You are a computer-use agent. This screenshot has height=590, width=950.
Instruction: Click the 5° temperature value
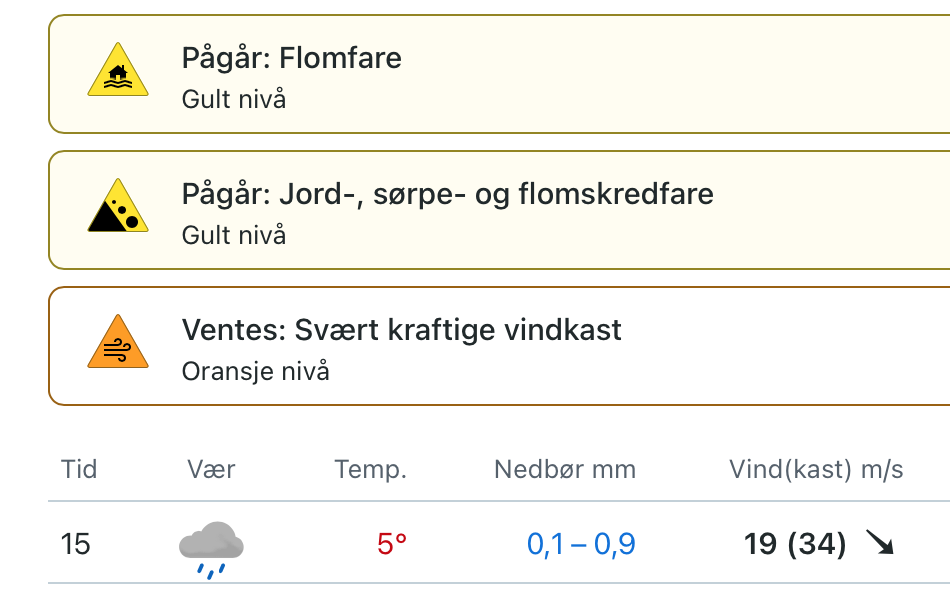392,544
